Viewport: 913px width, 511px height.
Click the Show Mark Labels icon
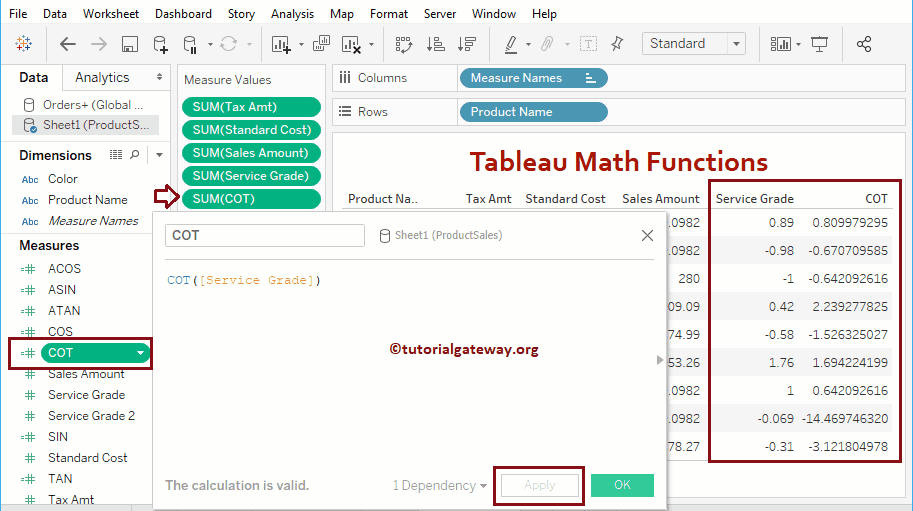click(x=588, y=44)
